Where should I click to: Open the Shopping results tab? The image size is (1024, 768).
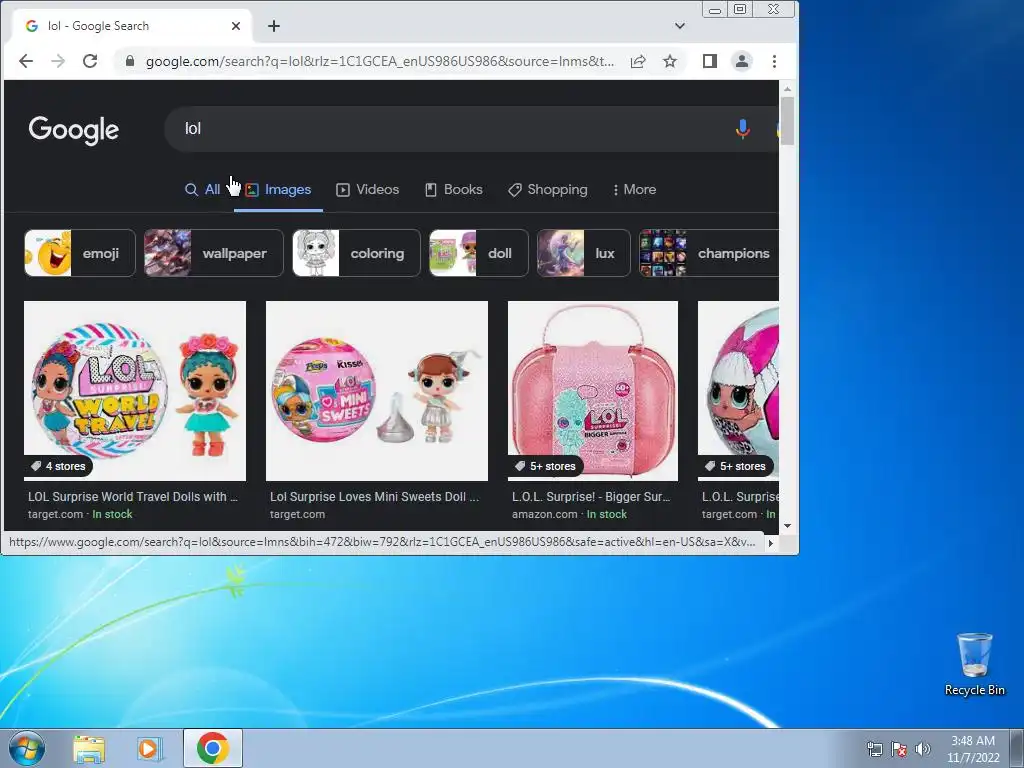pyautogui.click(x=547, y=189)
